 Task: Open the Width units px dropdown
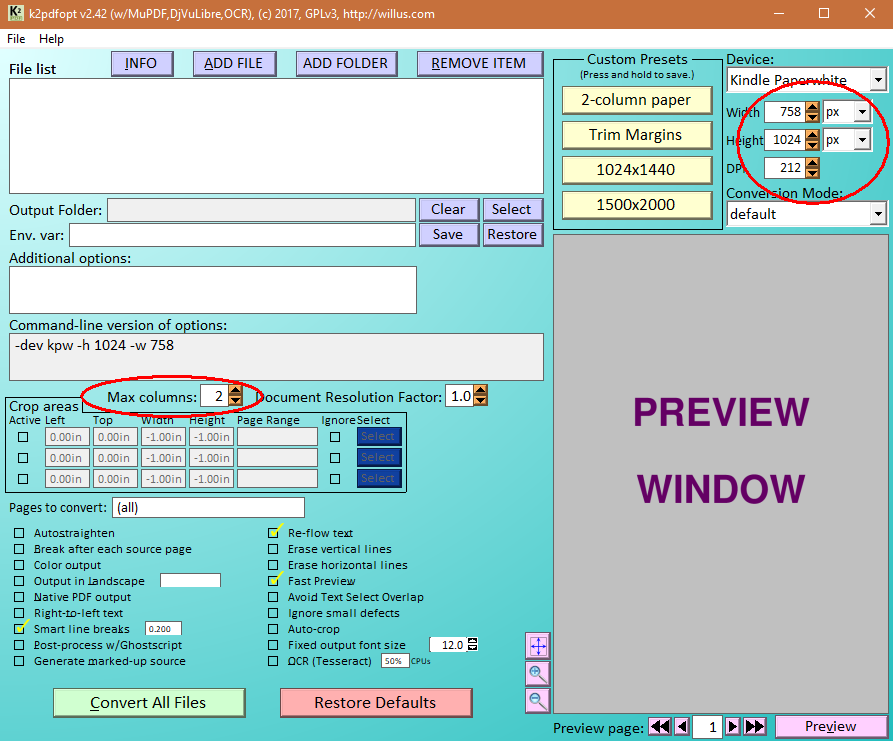(847, 112)
